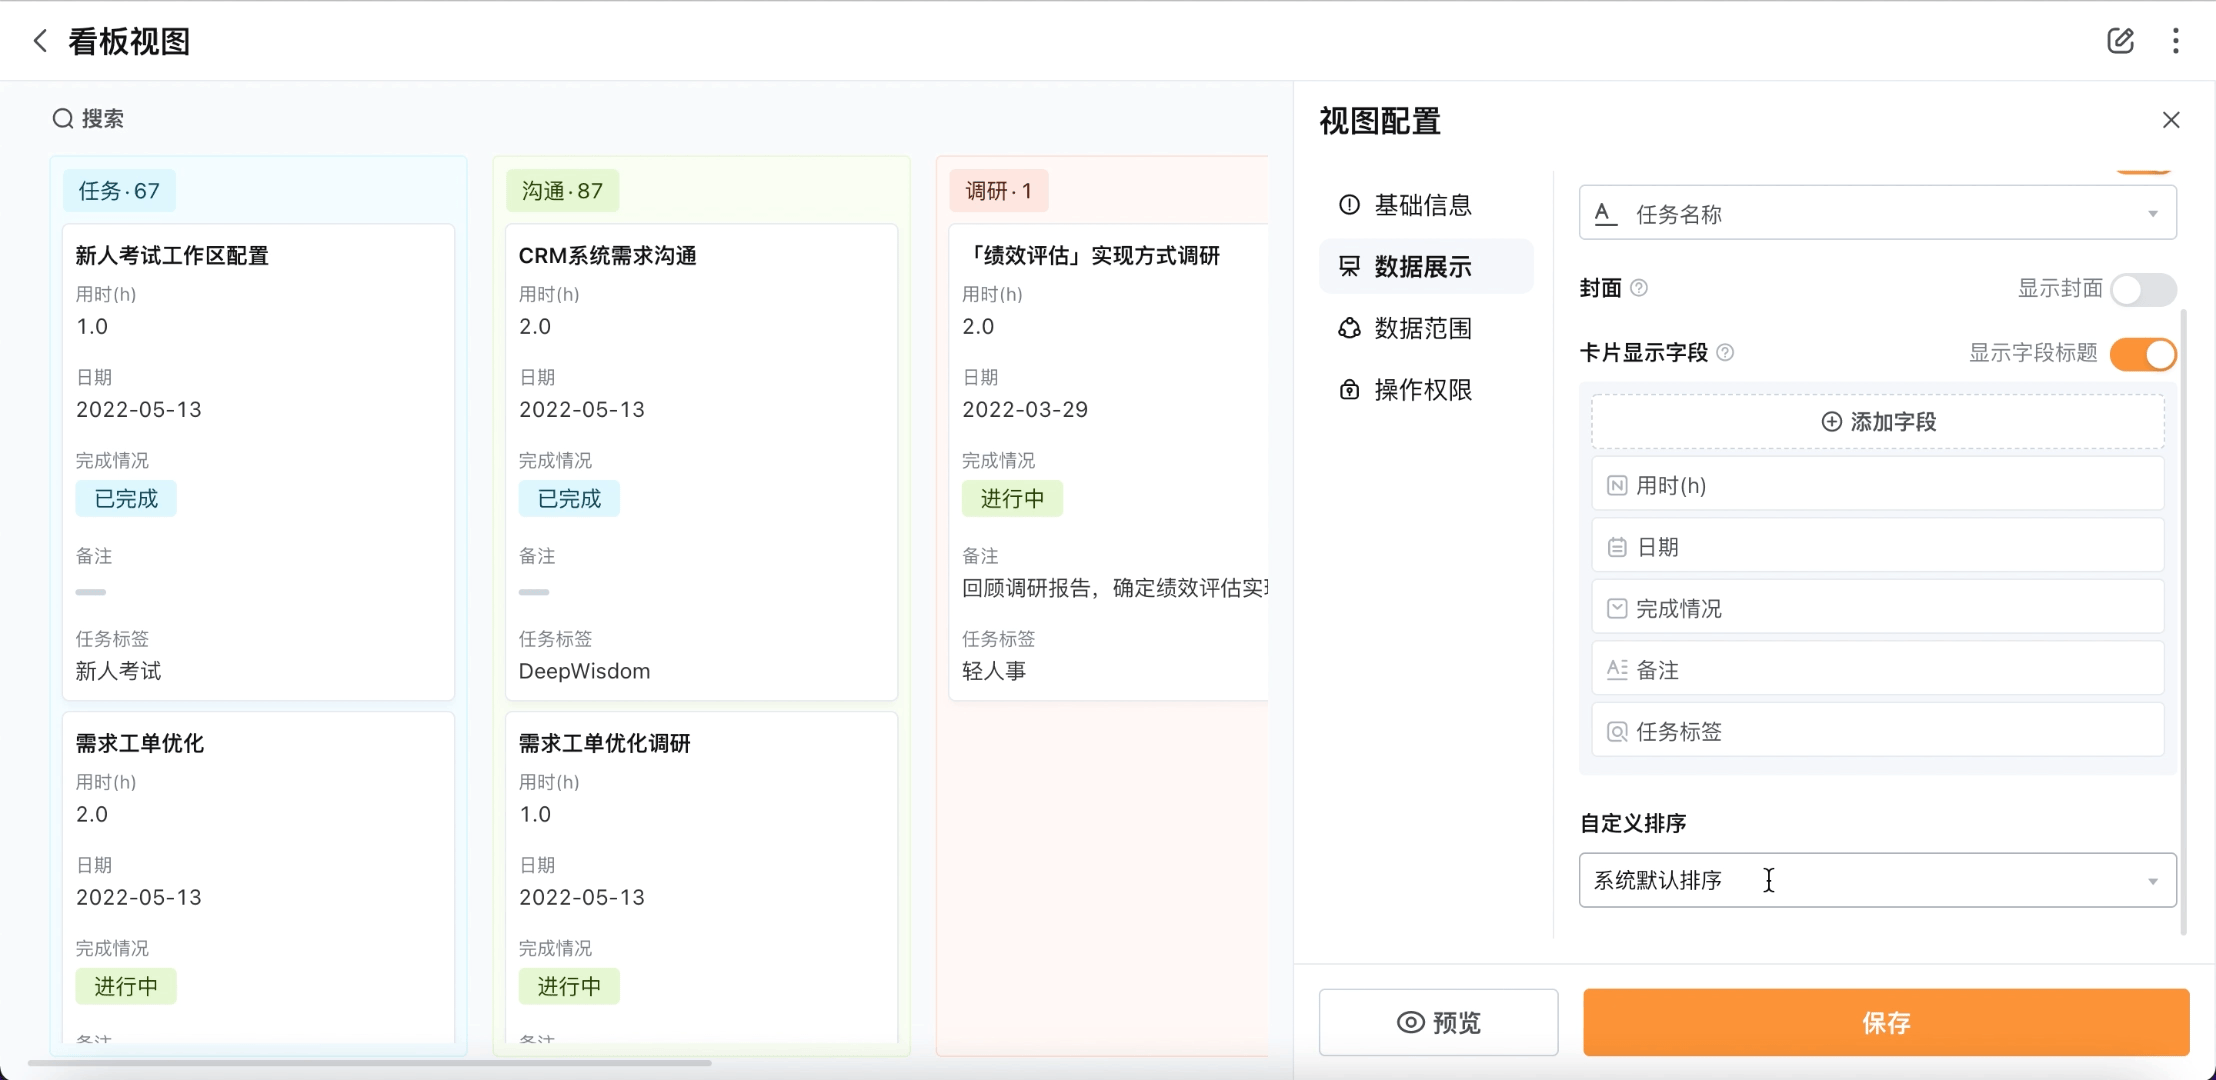Click the 操作权限 lock icon
2216x1080 pixels.
click(1349, 390)
